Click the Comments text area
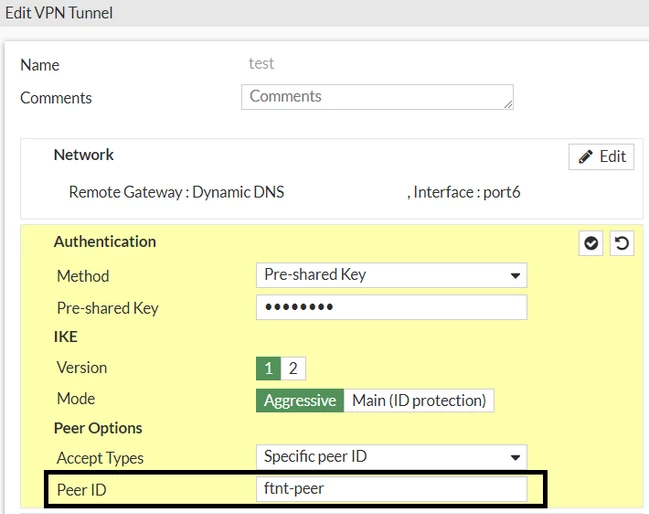 377,97
